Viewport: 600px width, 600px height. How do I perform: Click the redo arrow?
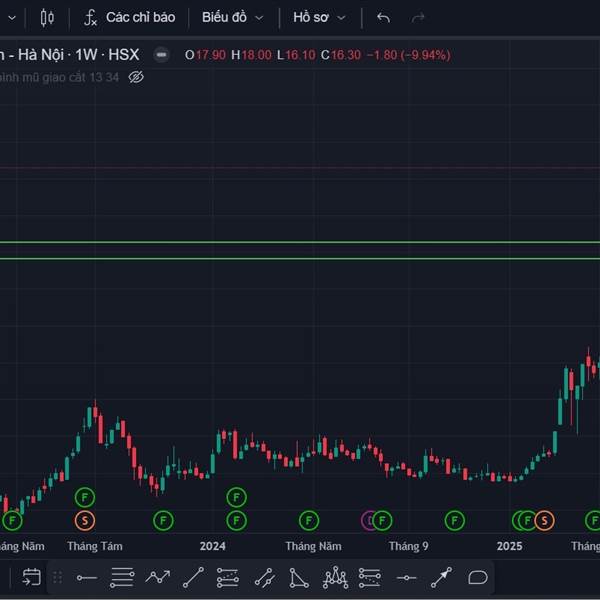tap(418, 17)
